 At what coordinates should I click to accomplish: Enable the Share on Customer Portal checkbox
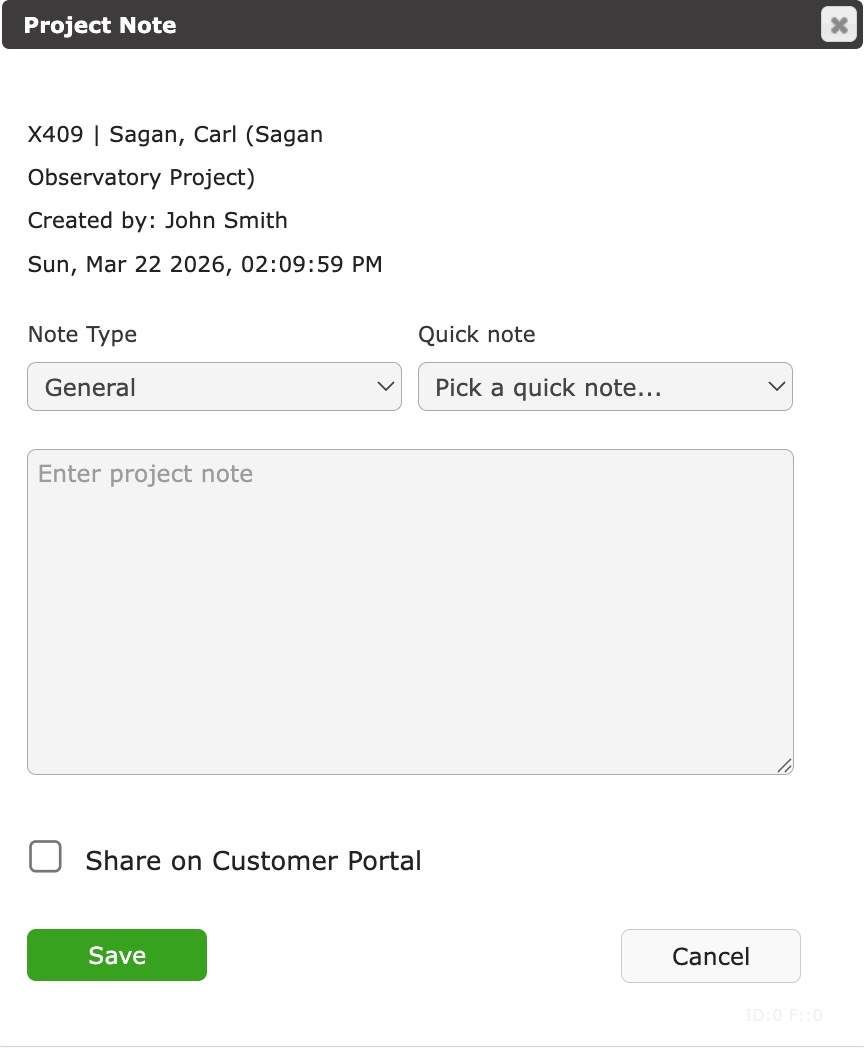click(x=46, y=858)
